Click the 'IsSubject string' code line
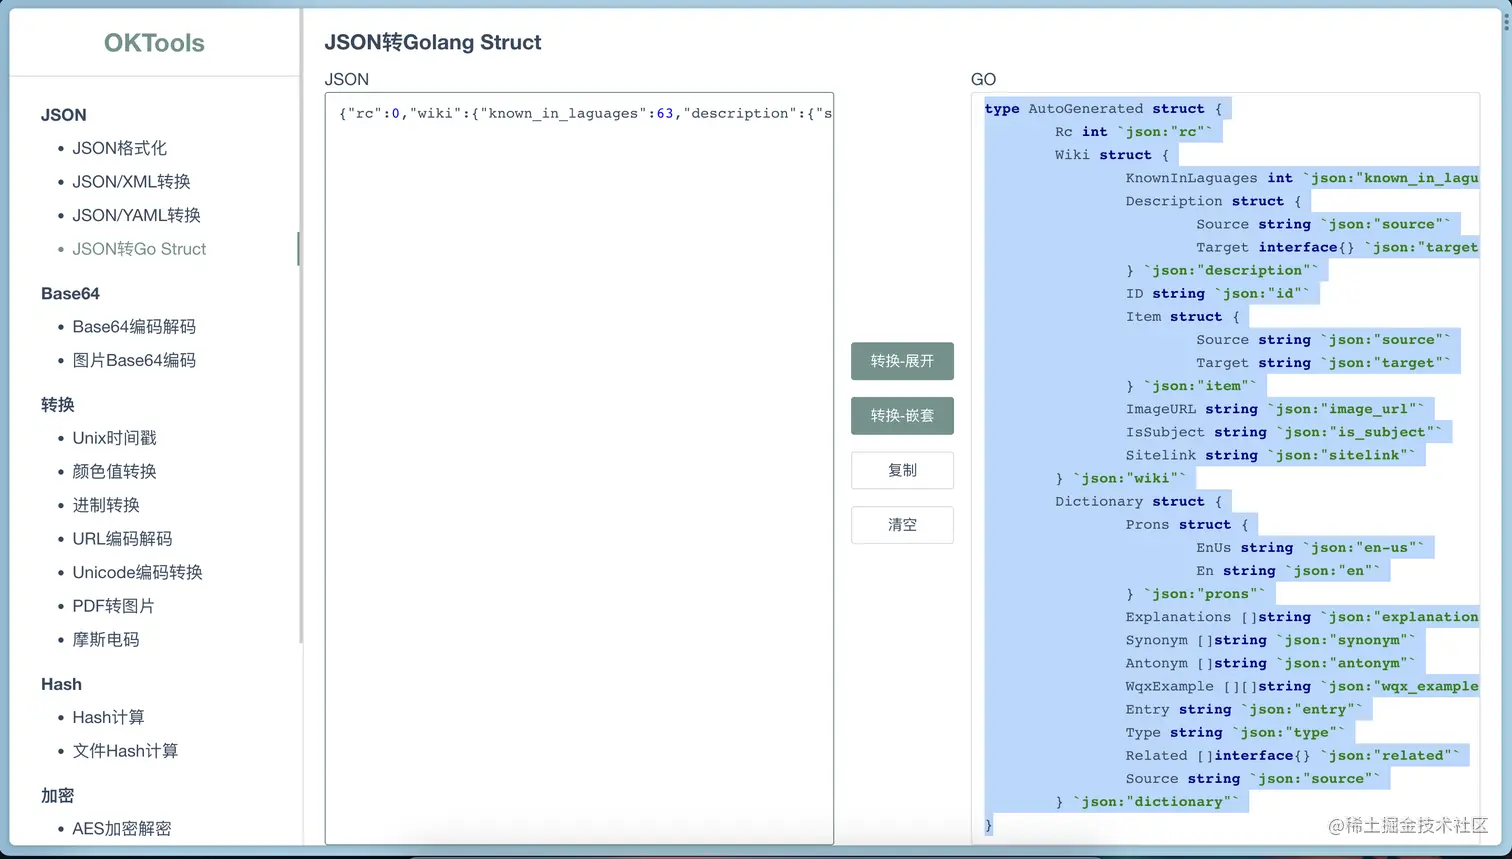 (1284, 432)
